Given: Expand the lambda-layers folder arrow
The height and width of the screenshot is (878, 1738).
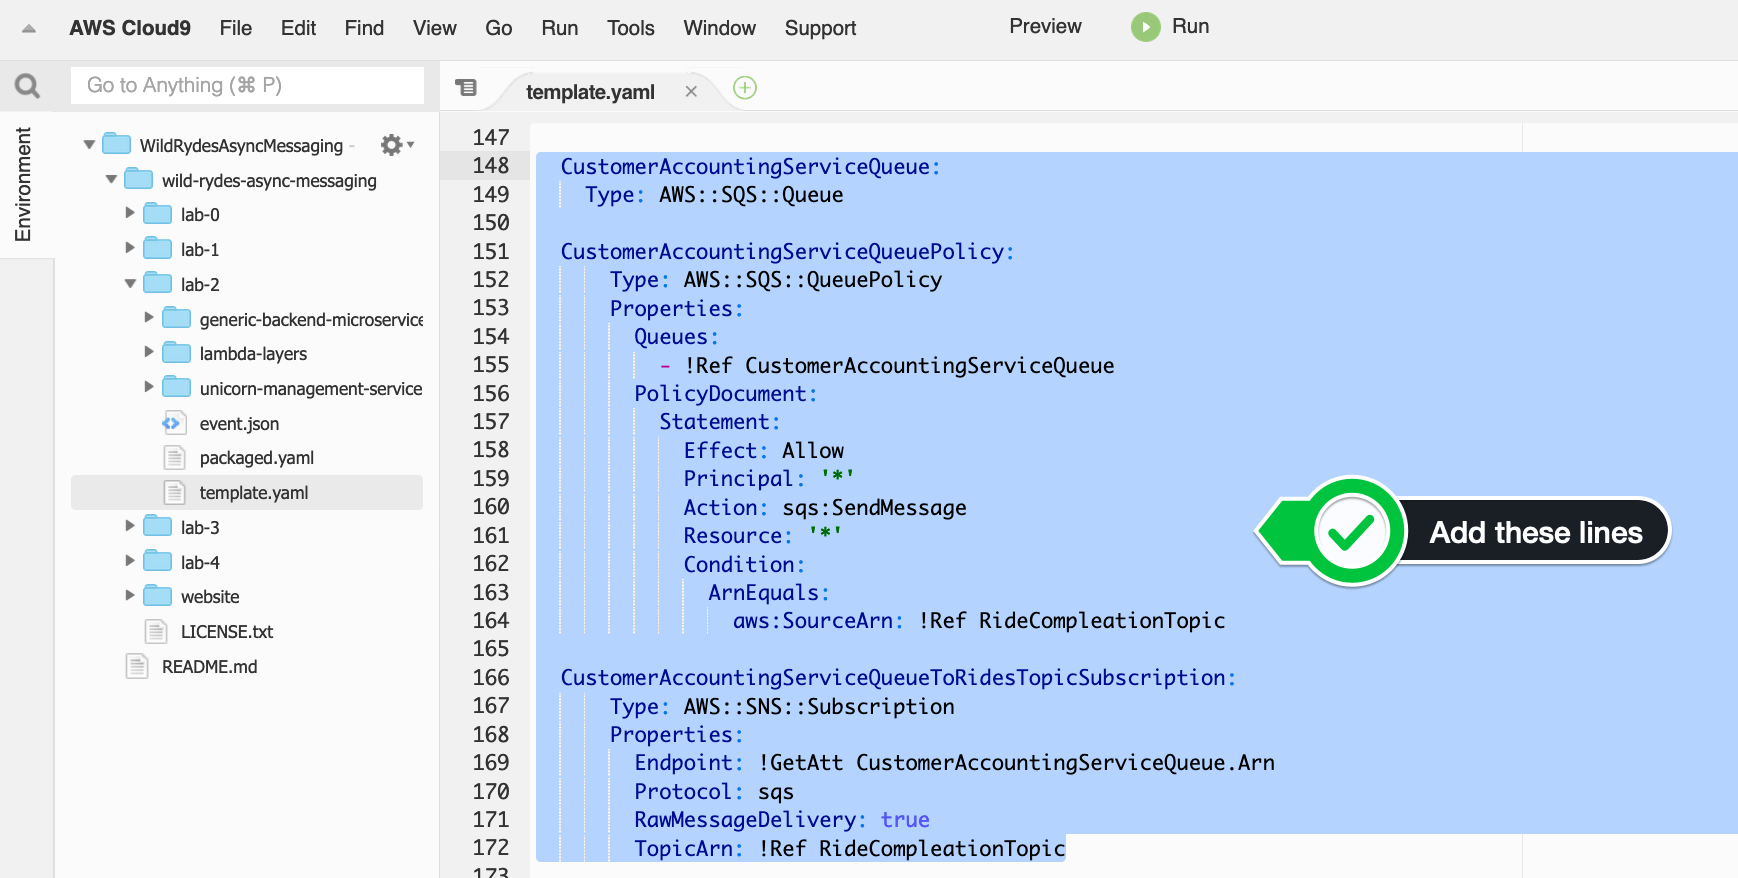Looking at the screenshot, I should [x=149, y=352].
